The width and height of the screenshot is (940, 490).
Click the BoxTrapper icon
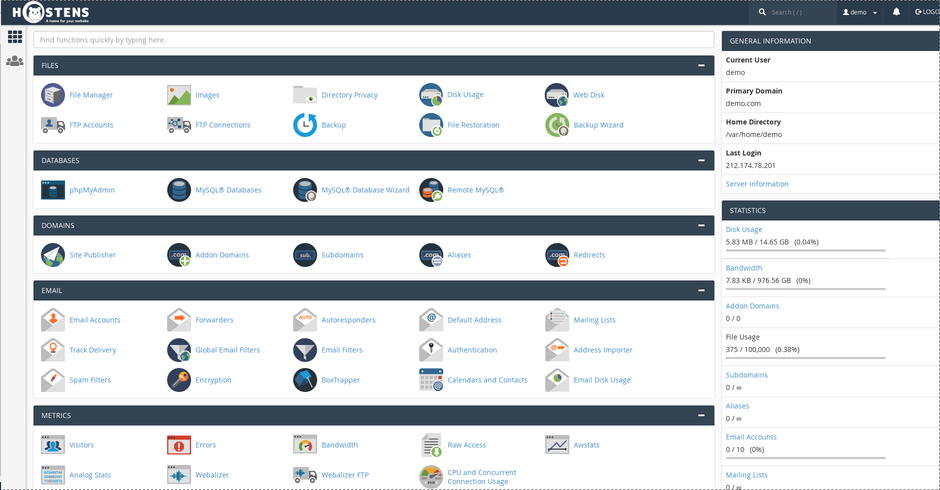click(x=305, y=380)
